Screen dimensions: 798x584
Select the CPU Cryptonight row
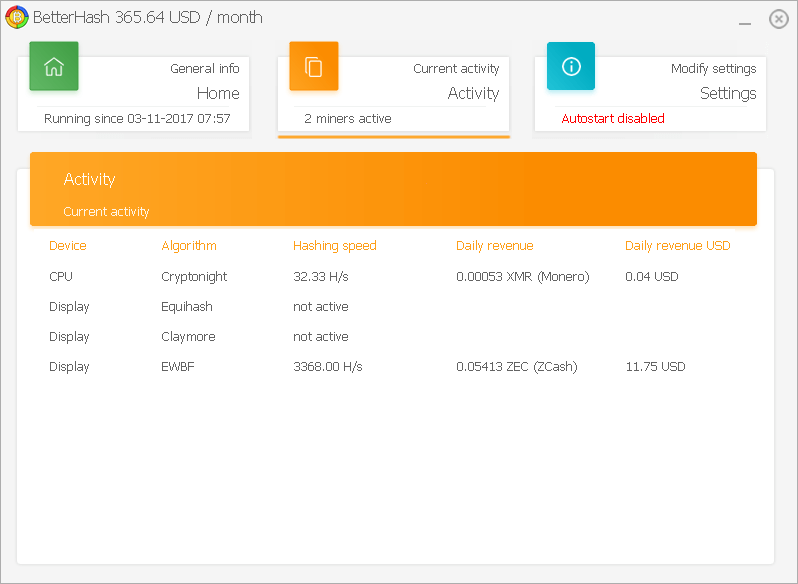coord(194,276)
